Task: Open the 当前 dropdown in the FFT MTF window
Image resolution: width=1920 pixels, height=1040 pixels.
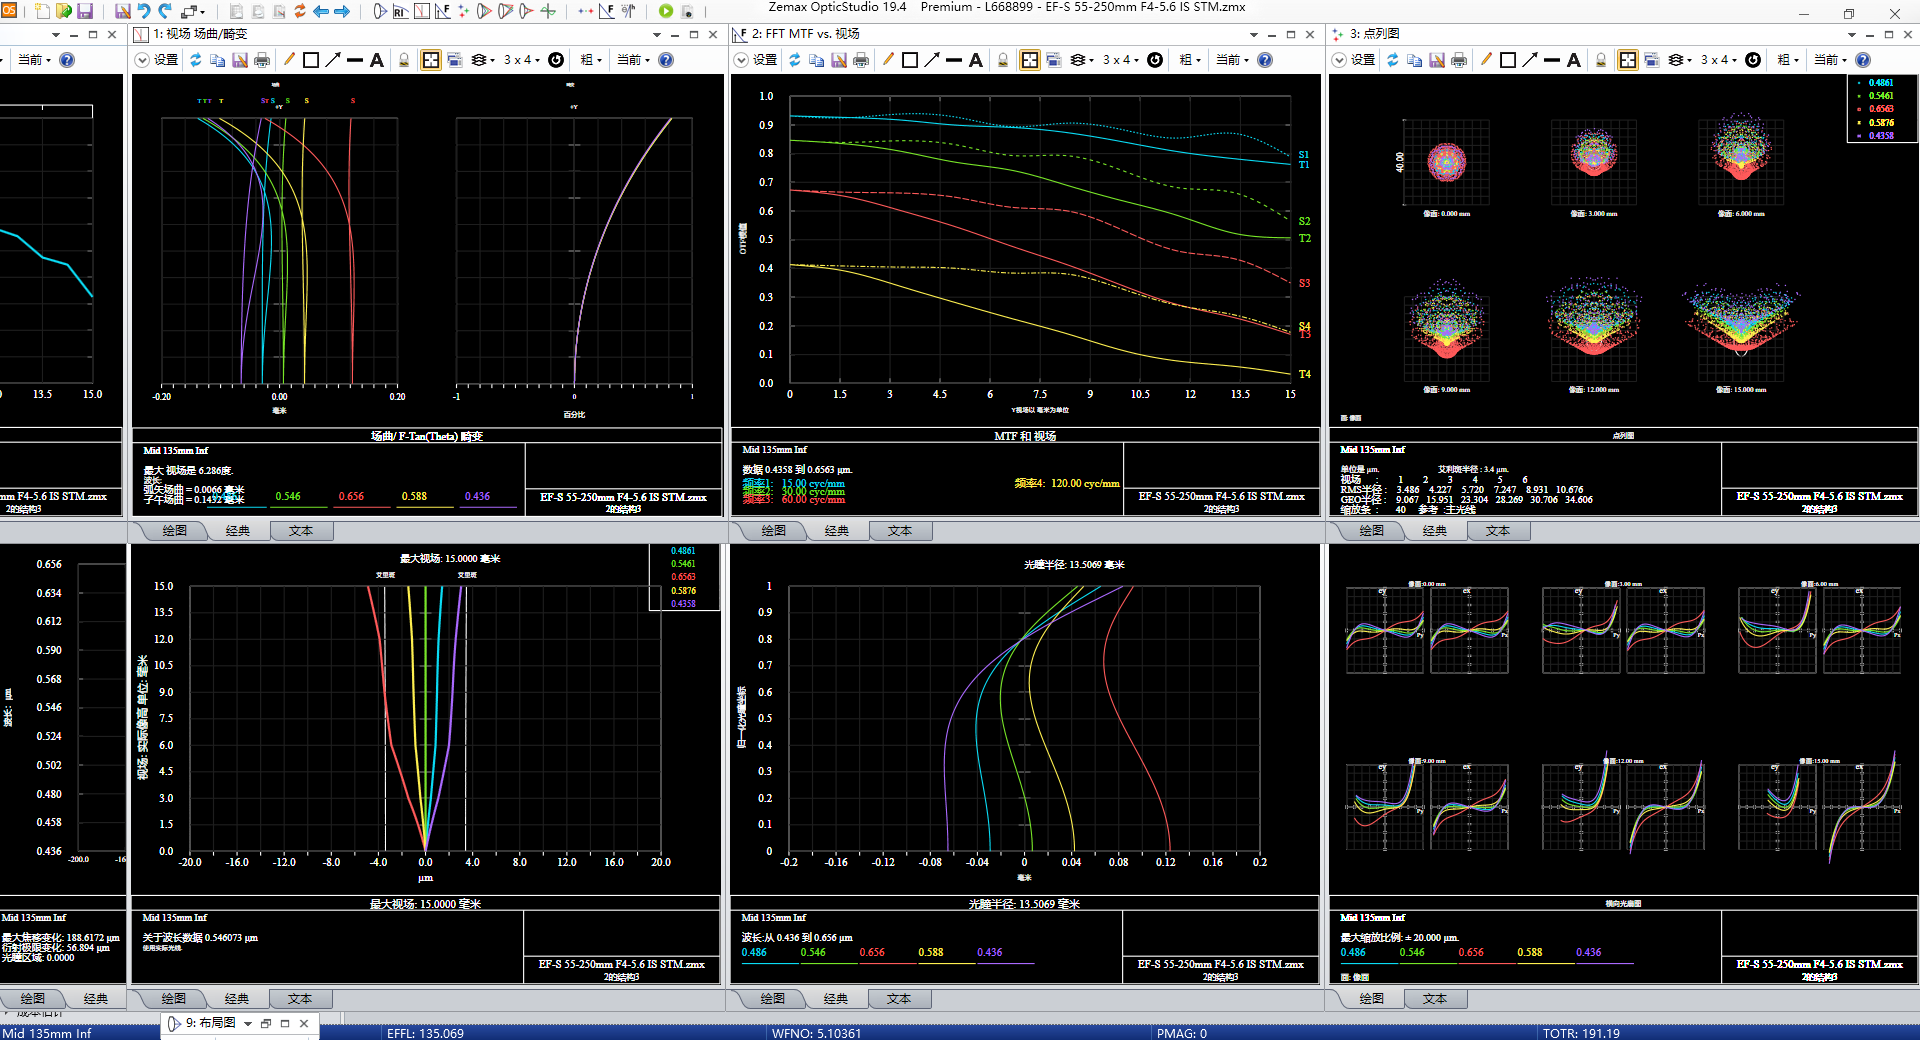Action: 1233,60
